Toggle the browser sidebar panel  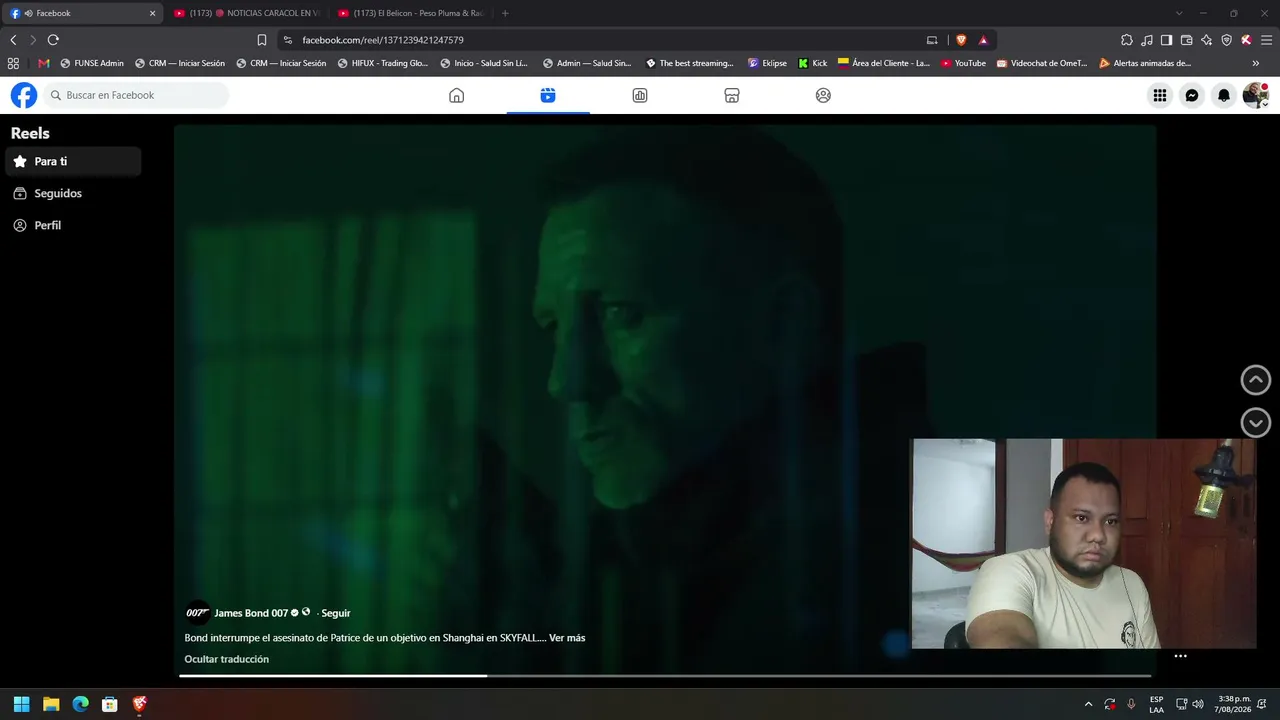coord(1167,40)
